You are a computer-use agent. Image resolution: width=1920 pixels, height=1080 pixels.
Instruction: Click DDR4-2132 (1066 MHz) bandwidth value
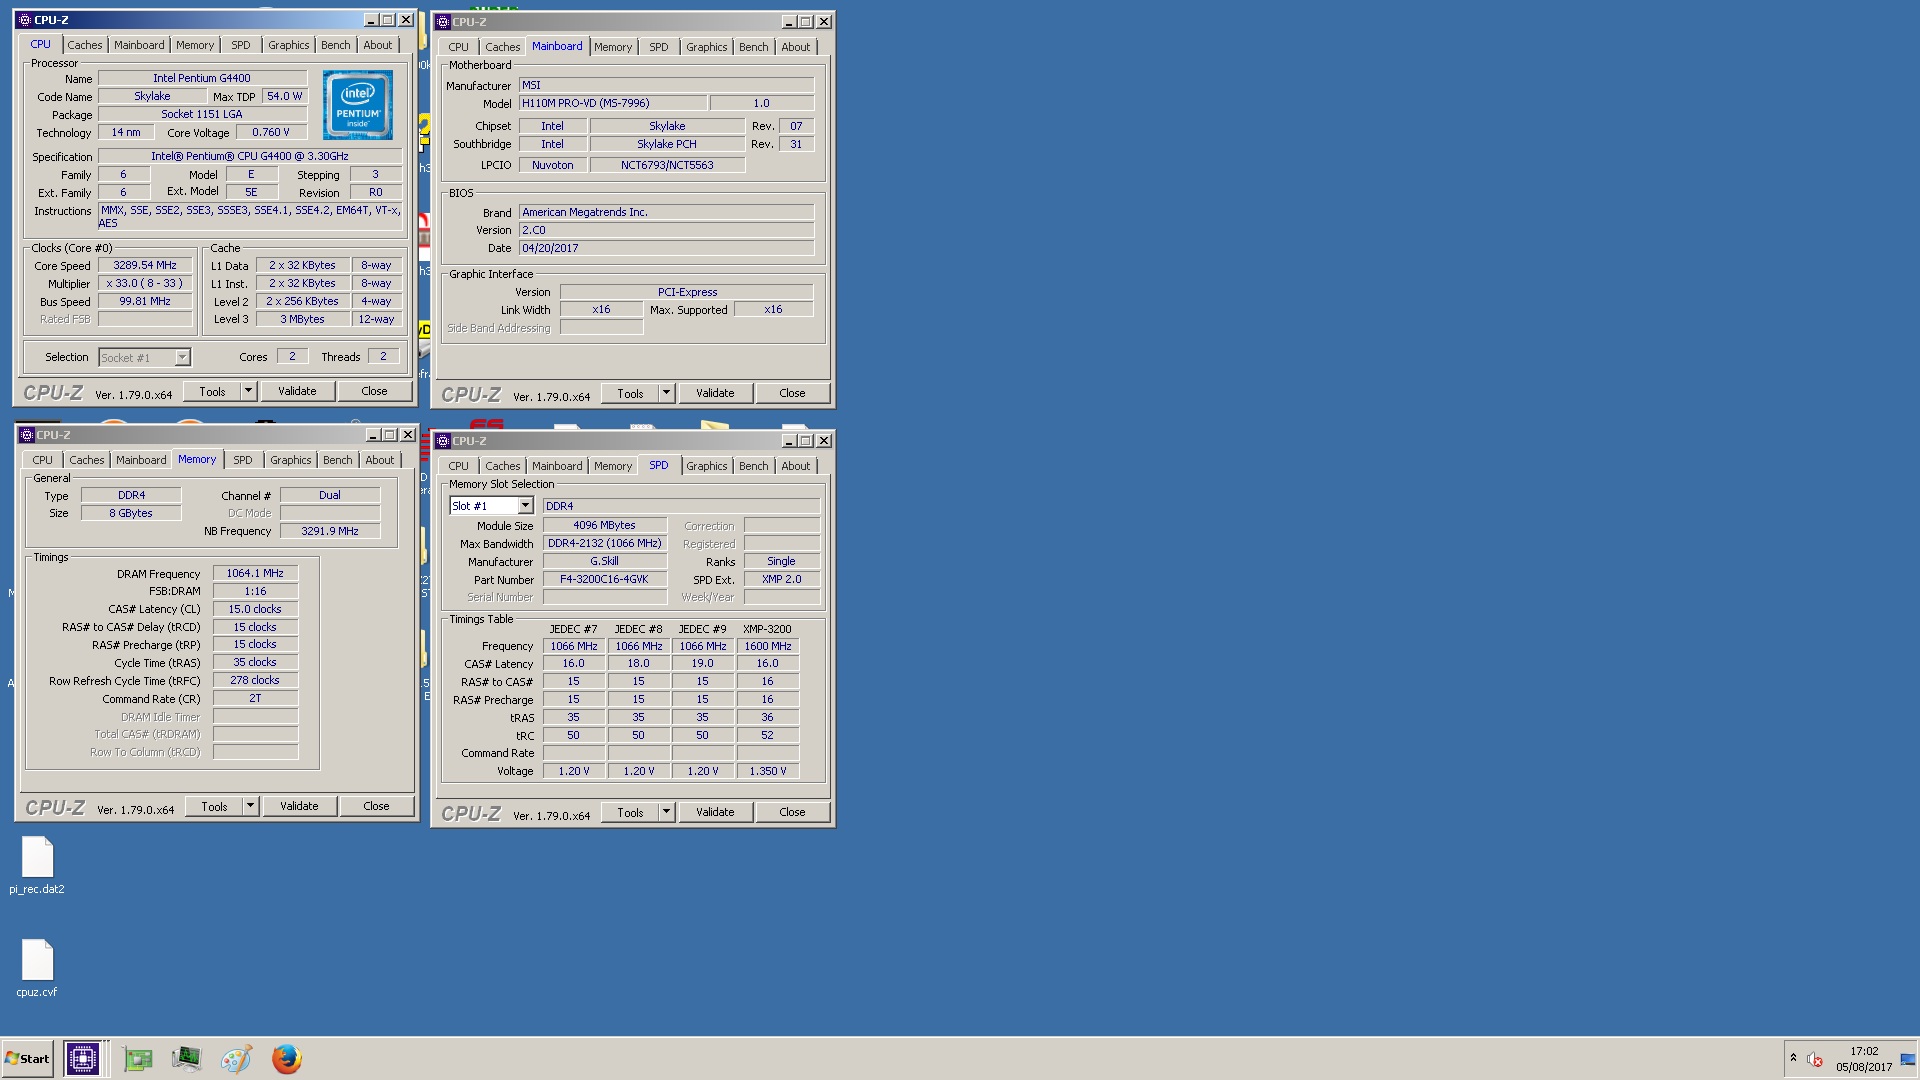(x=604, y=543)
